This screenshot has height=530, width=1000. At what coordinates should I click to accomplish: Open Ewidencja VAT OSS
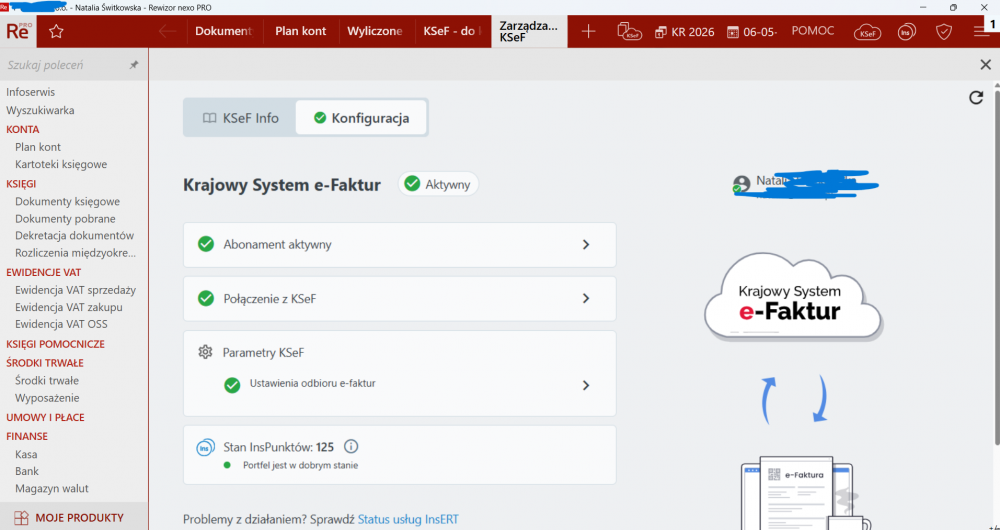(x=61, y=324)
